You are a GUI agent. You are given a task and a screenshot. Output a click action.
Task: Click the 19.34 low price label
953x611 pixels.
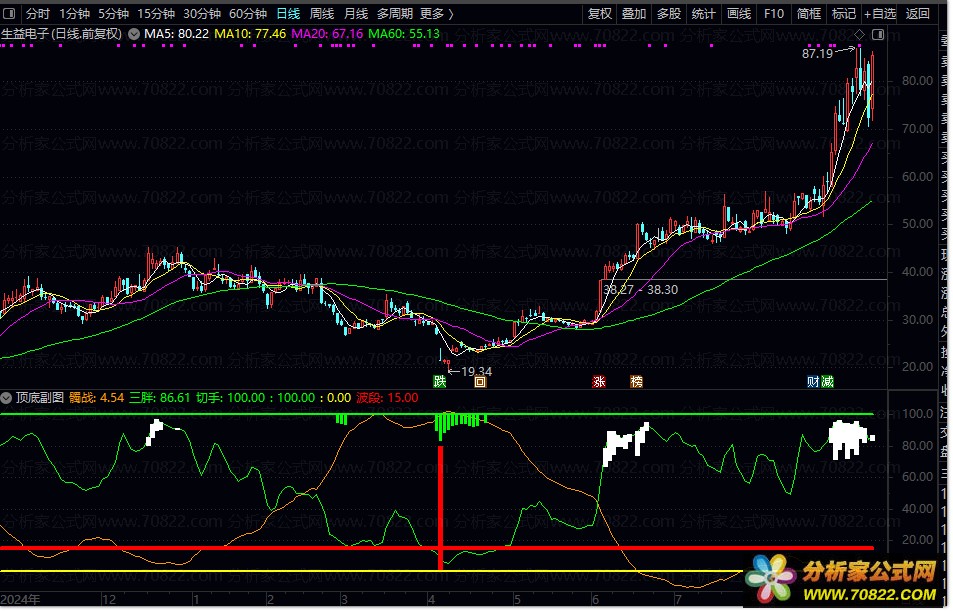tap(476, 371)
